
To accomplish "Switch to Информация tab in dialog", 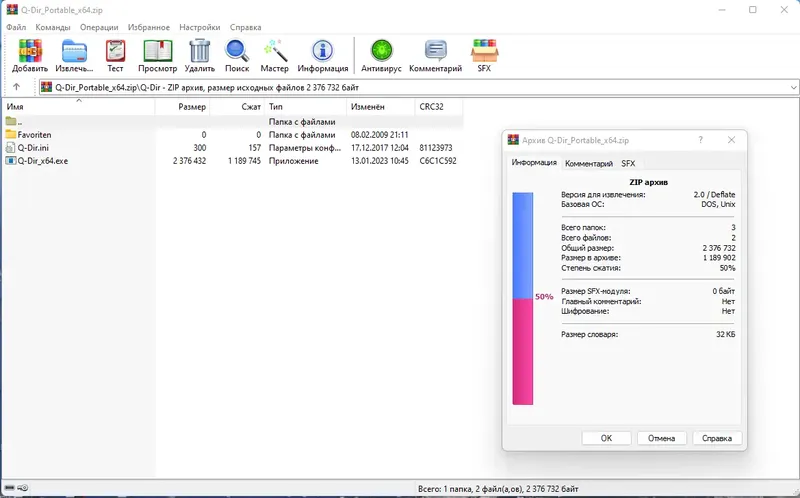I will [x=534, y=163].
